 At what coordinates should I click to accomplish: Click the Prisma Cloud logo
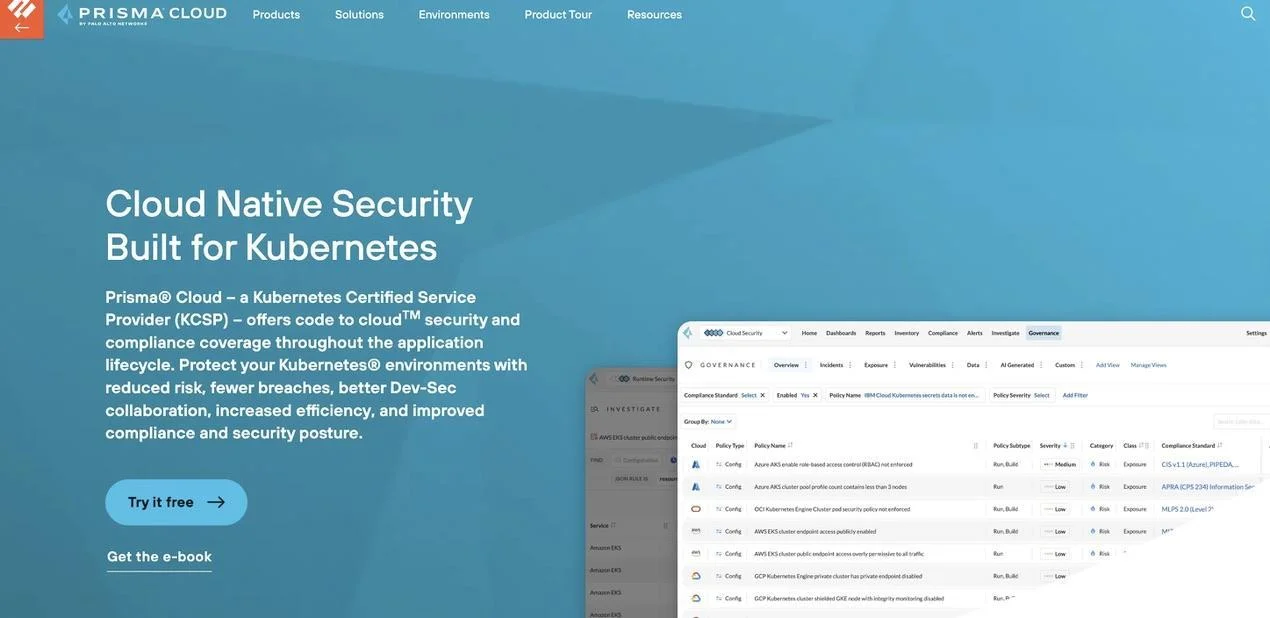tap(142, 14)
